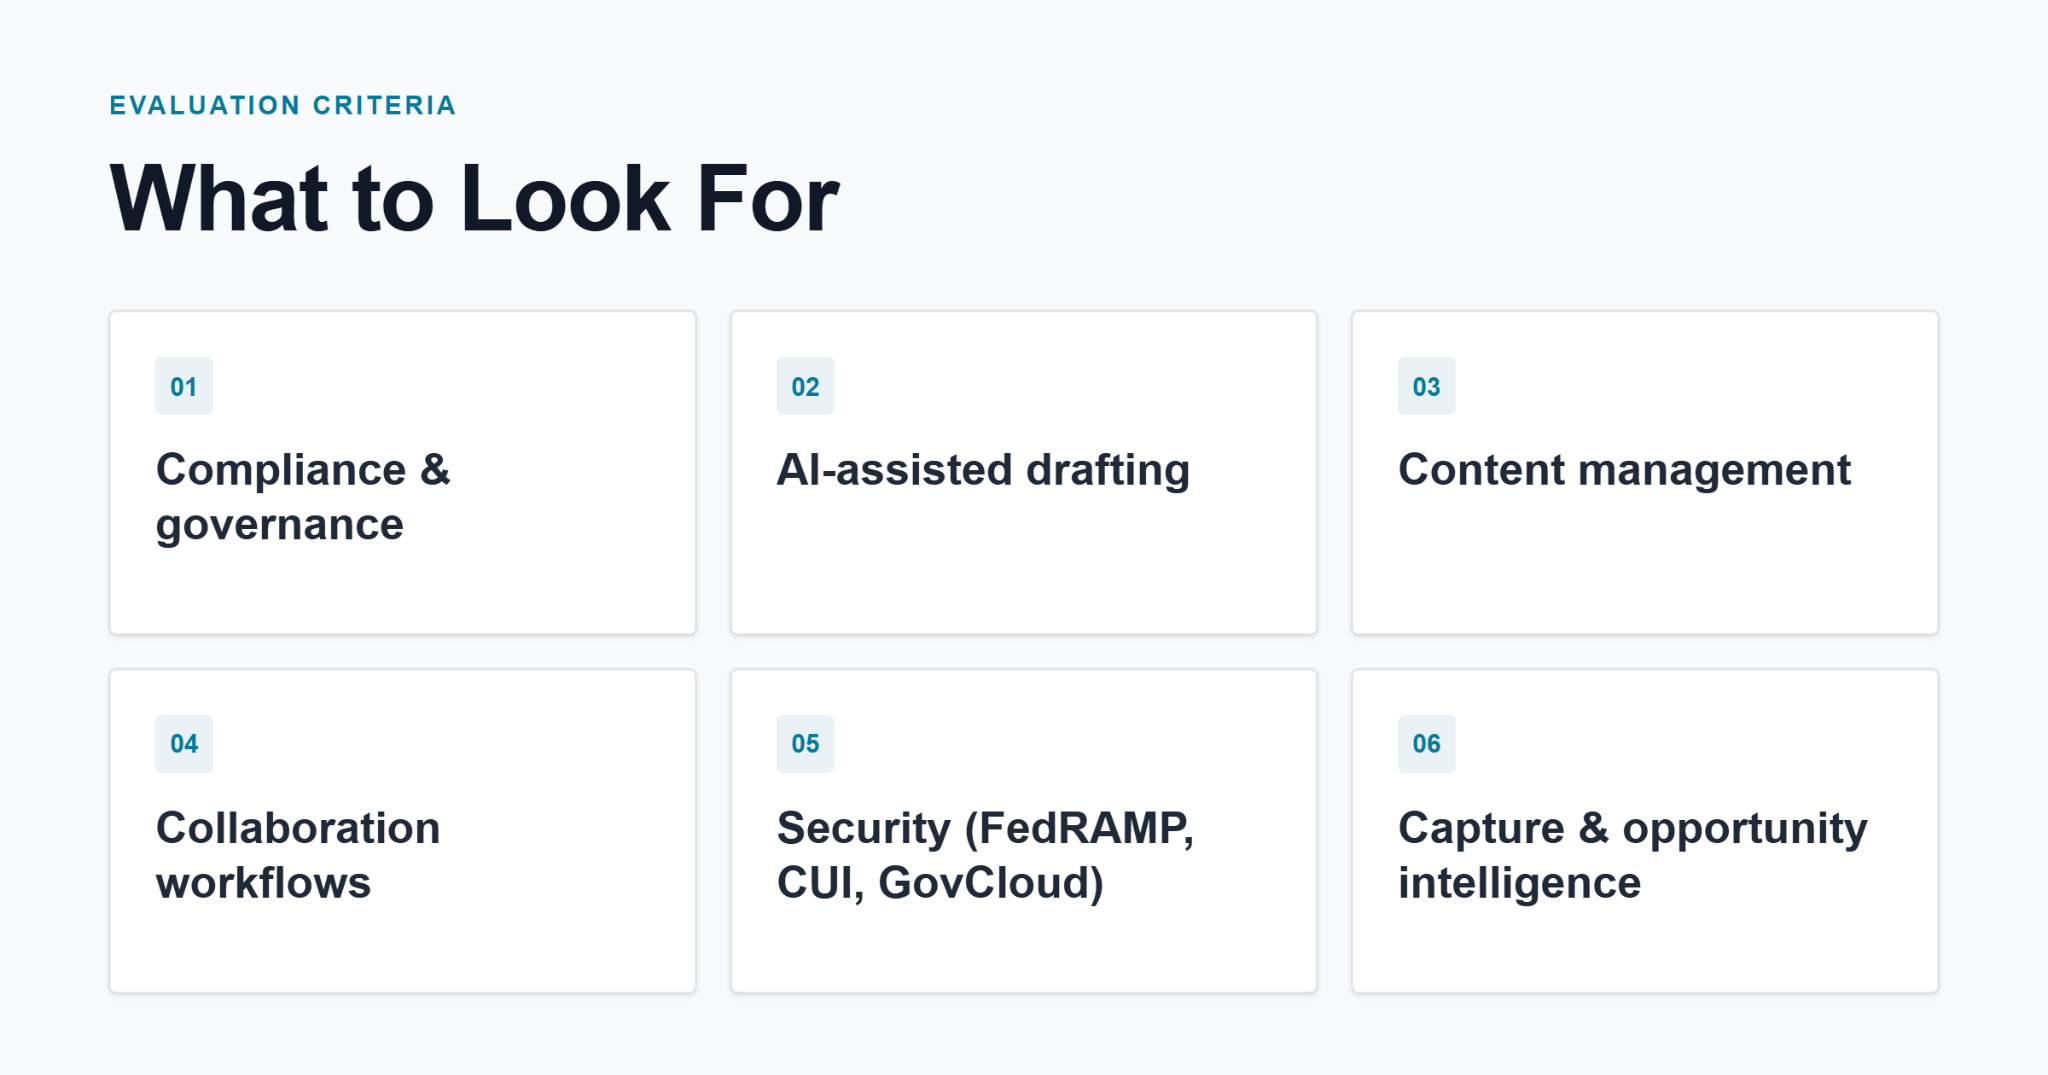The height and width of the screenshot is (1075, 2048).
Task: Select the Capture & opportunity intelligence title
Action: point(1632,855)
